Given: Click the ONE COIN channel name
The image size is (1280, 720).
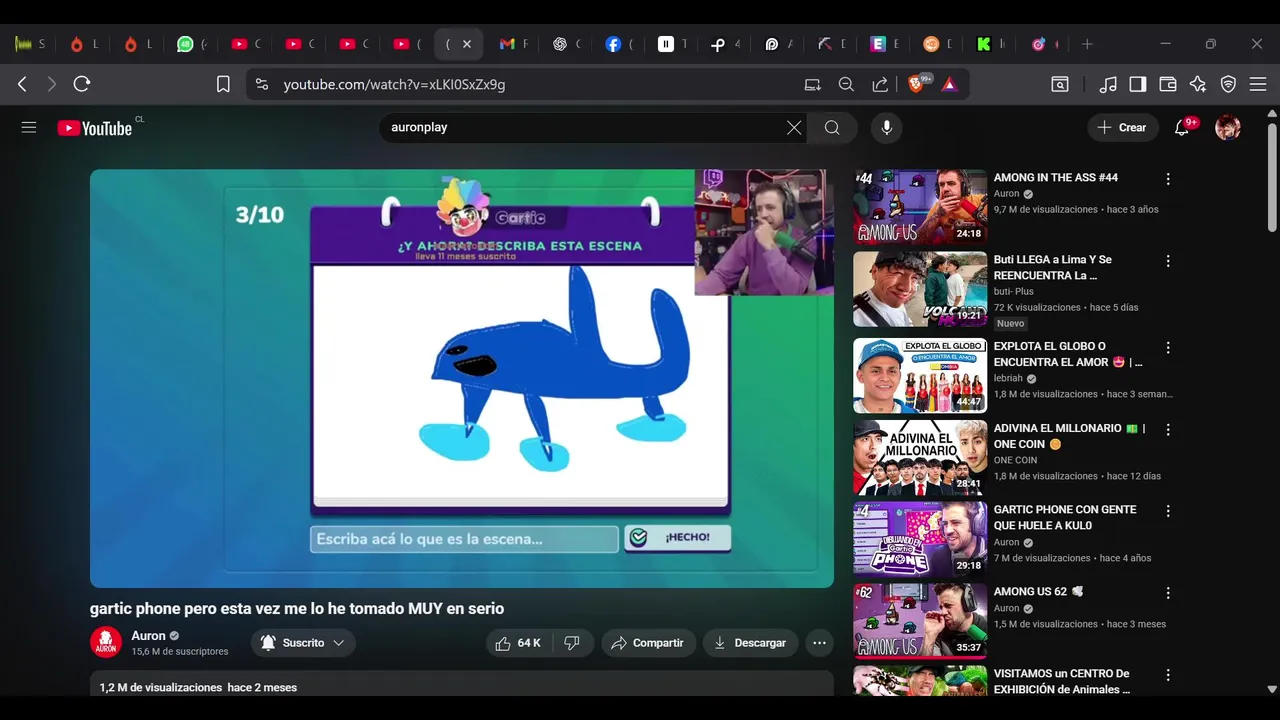Looking at the screenshot, I should pos(1015,460).
